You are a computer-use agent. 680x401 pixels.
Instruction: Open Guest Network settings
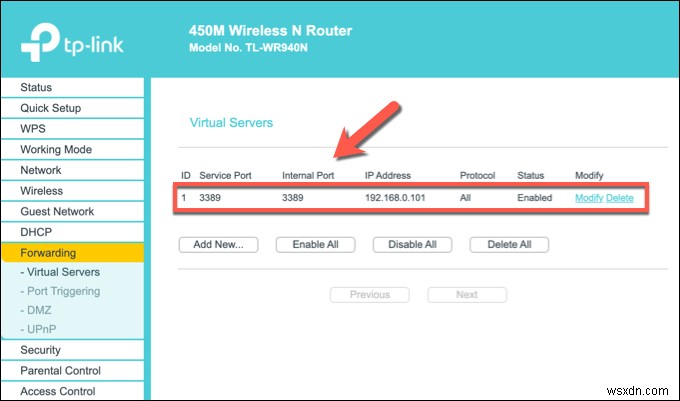72,212
